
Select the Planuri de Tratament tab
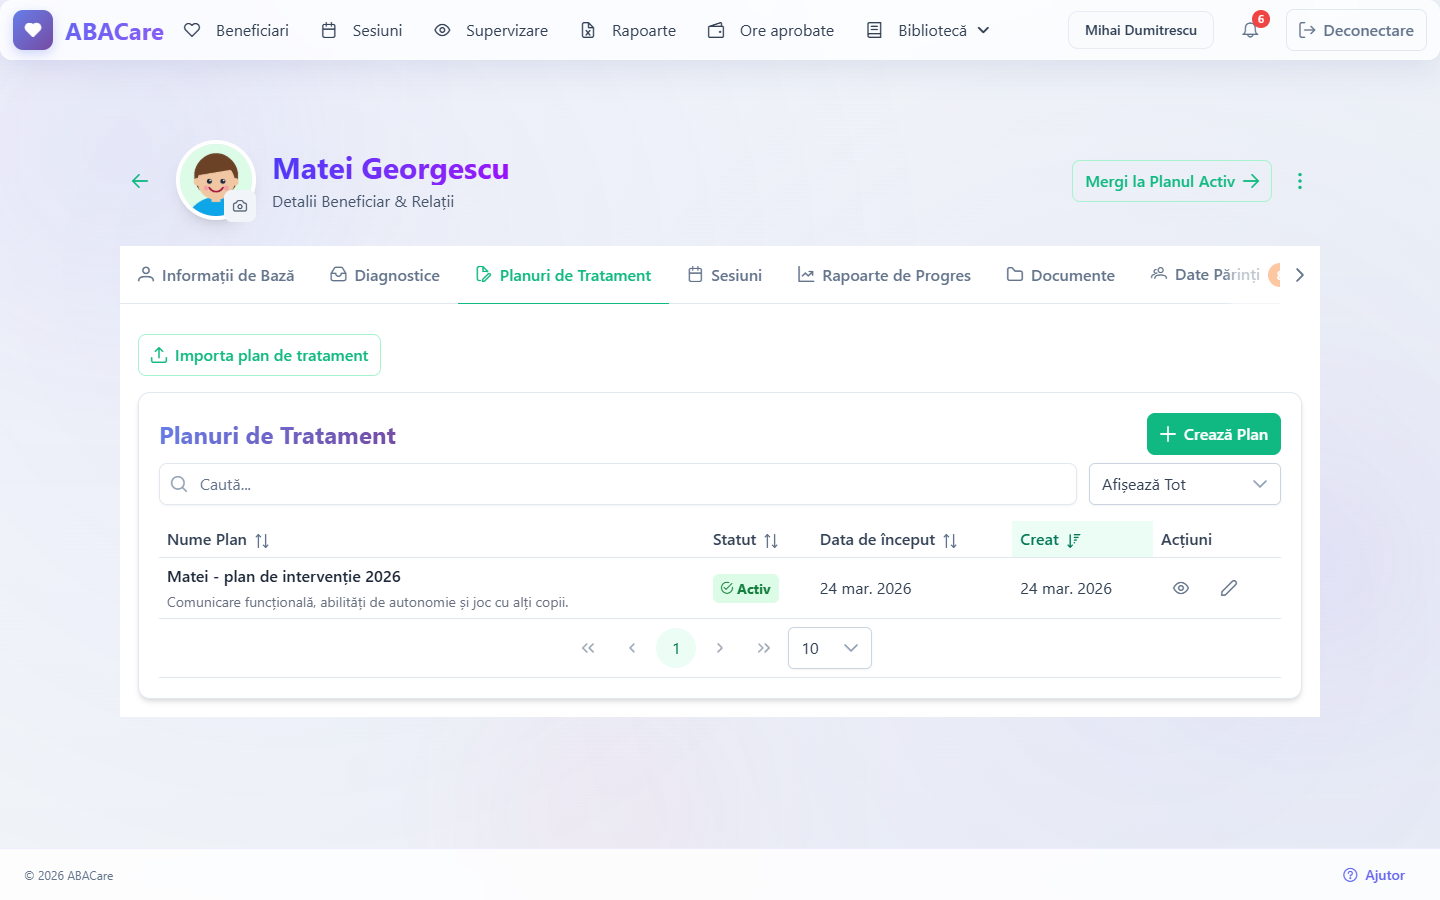[x=563, y=275]
